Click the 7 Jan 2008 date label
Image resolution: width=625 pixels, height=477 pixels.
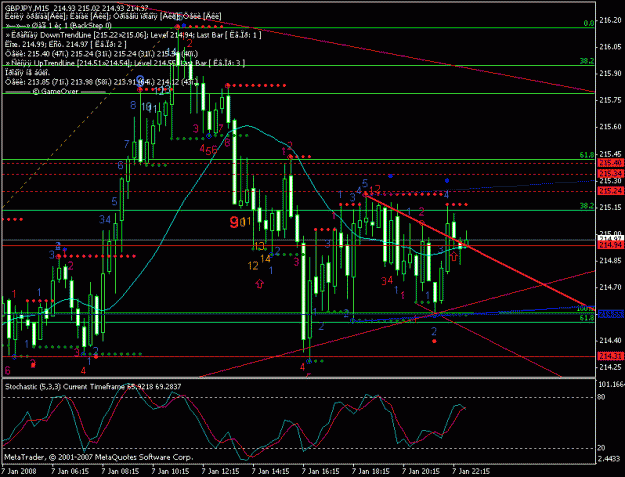pos(19,471)
